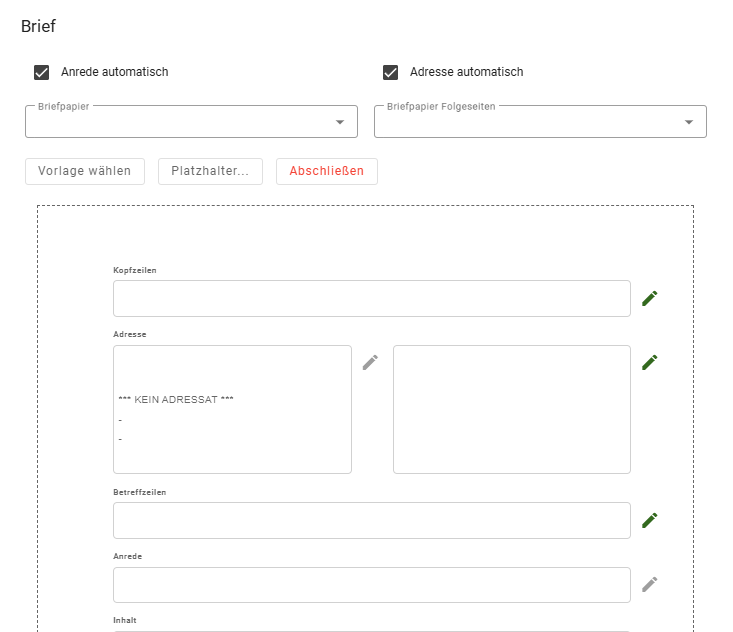This screenshot has width=733, height=632.
Task: Click the gray pencil next to recipient address box
Action: pyautogui.click(x=370, y=362)
